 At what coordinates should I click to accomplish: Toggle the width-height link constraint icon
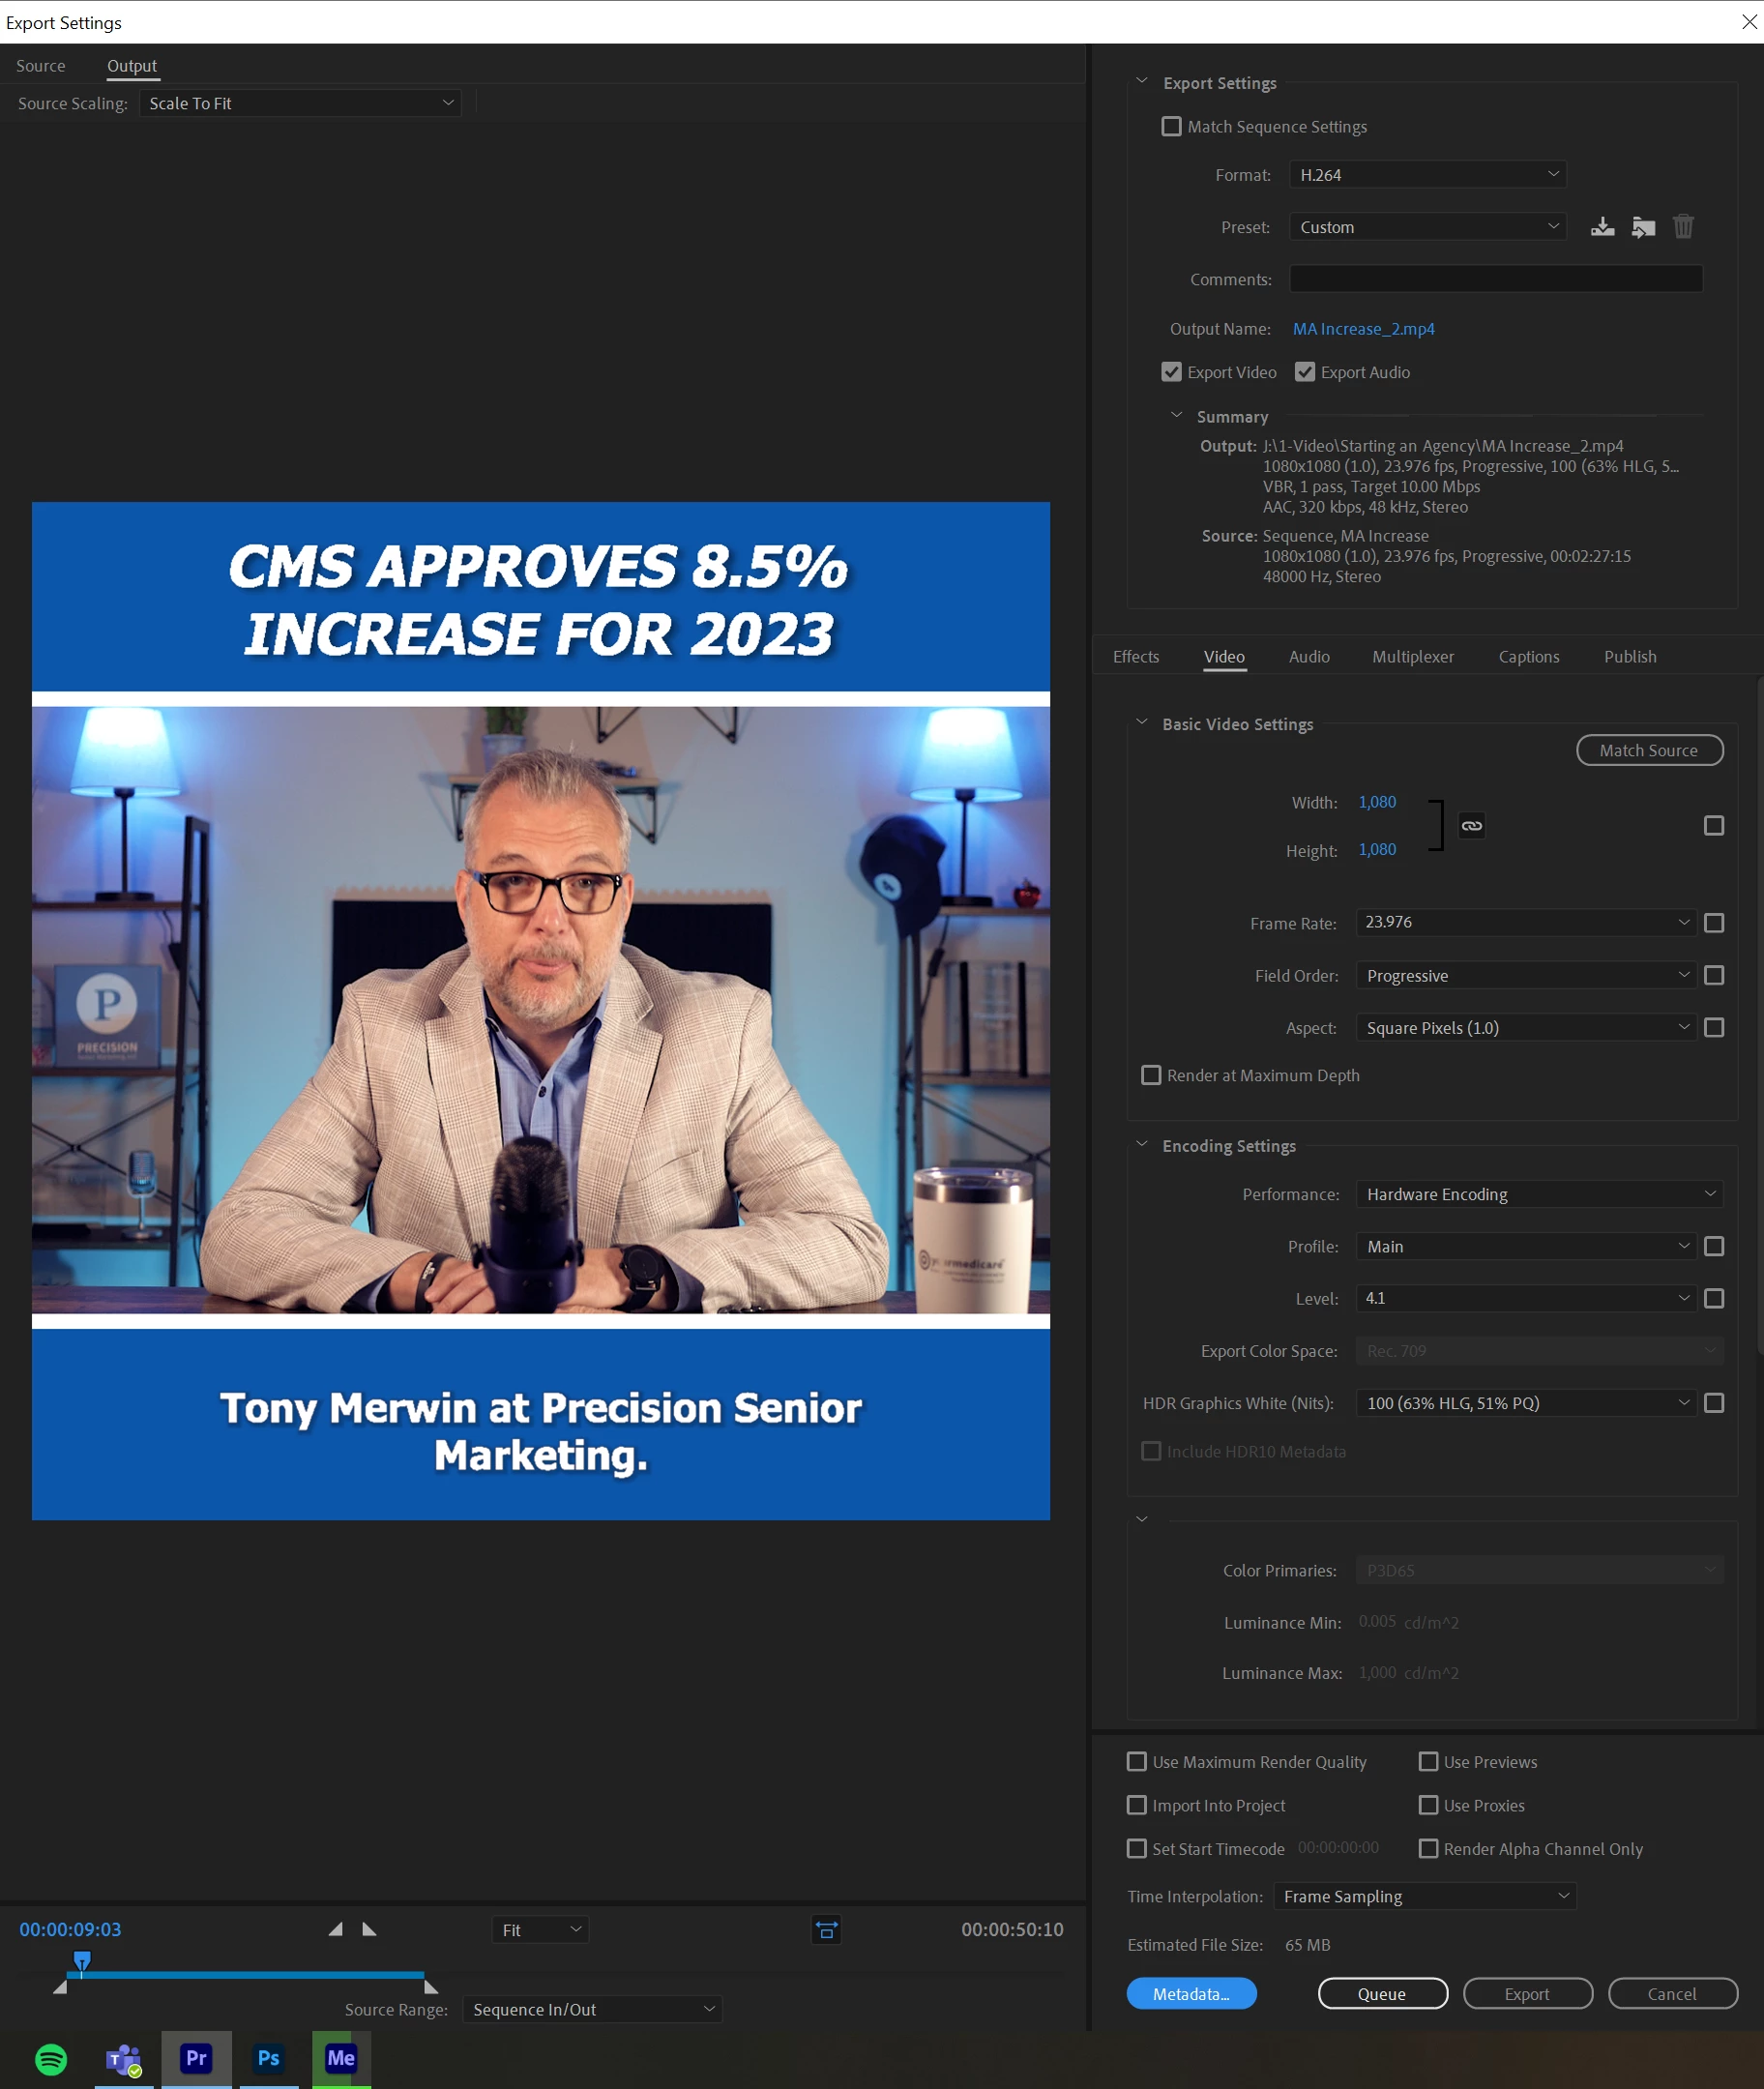point(1471,825)
